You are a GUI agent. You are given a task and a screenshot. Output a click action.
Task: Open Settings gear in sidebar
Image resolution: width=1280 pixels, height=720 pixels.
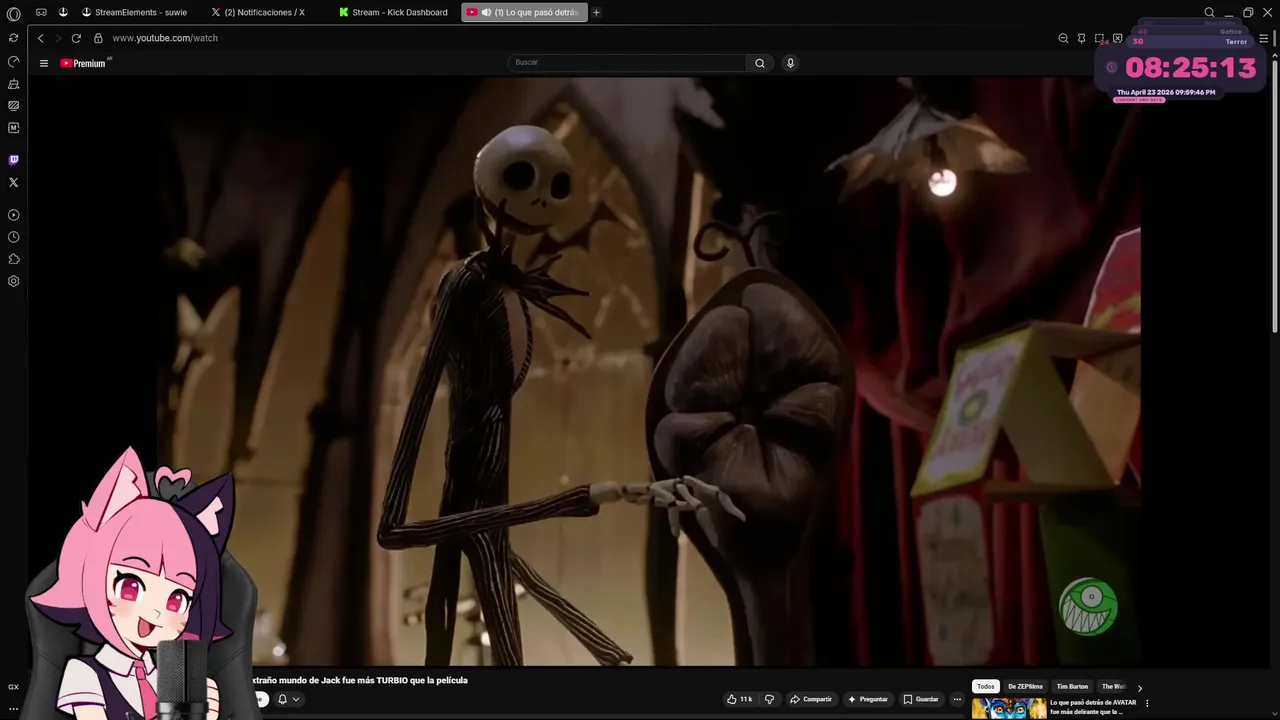coord(13,281)
